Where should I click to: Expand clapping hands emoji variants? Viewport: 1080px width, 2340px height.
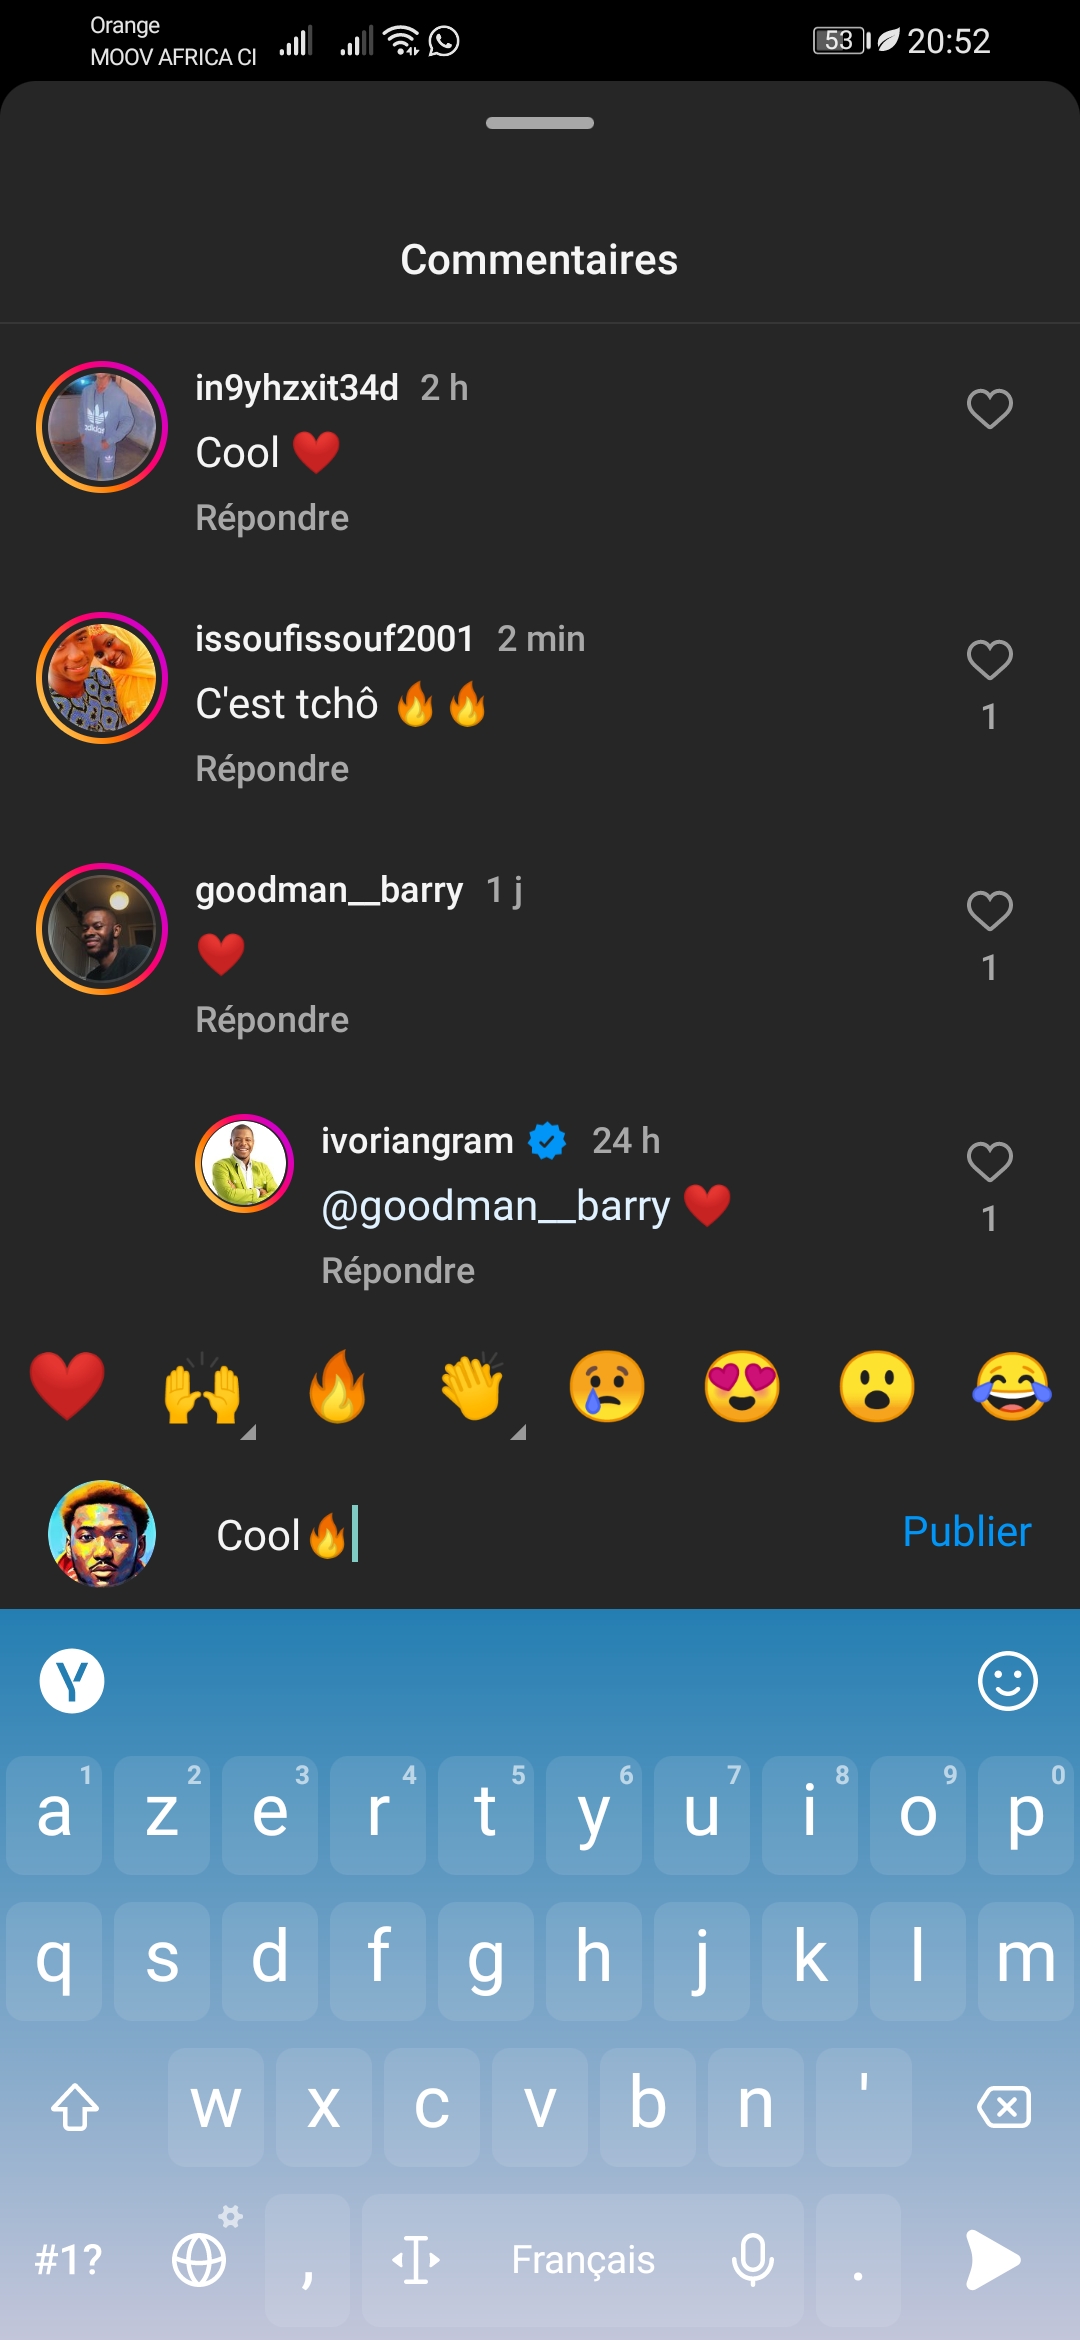[x=517, y=1431]
